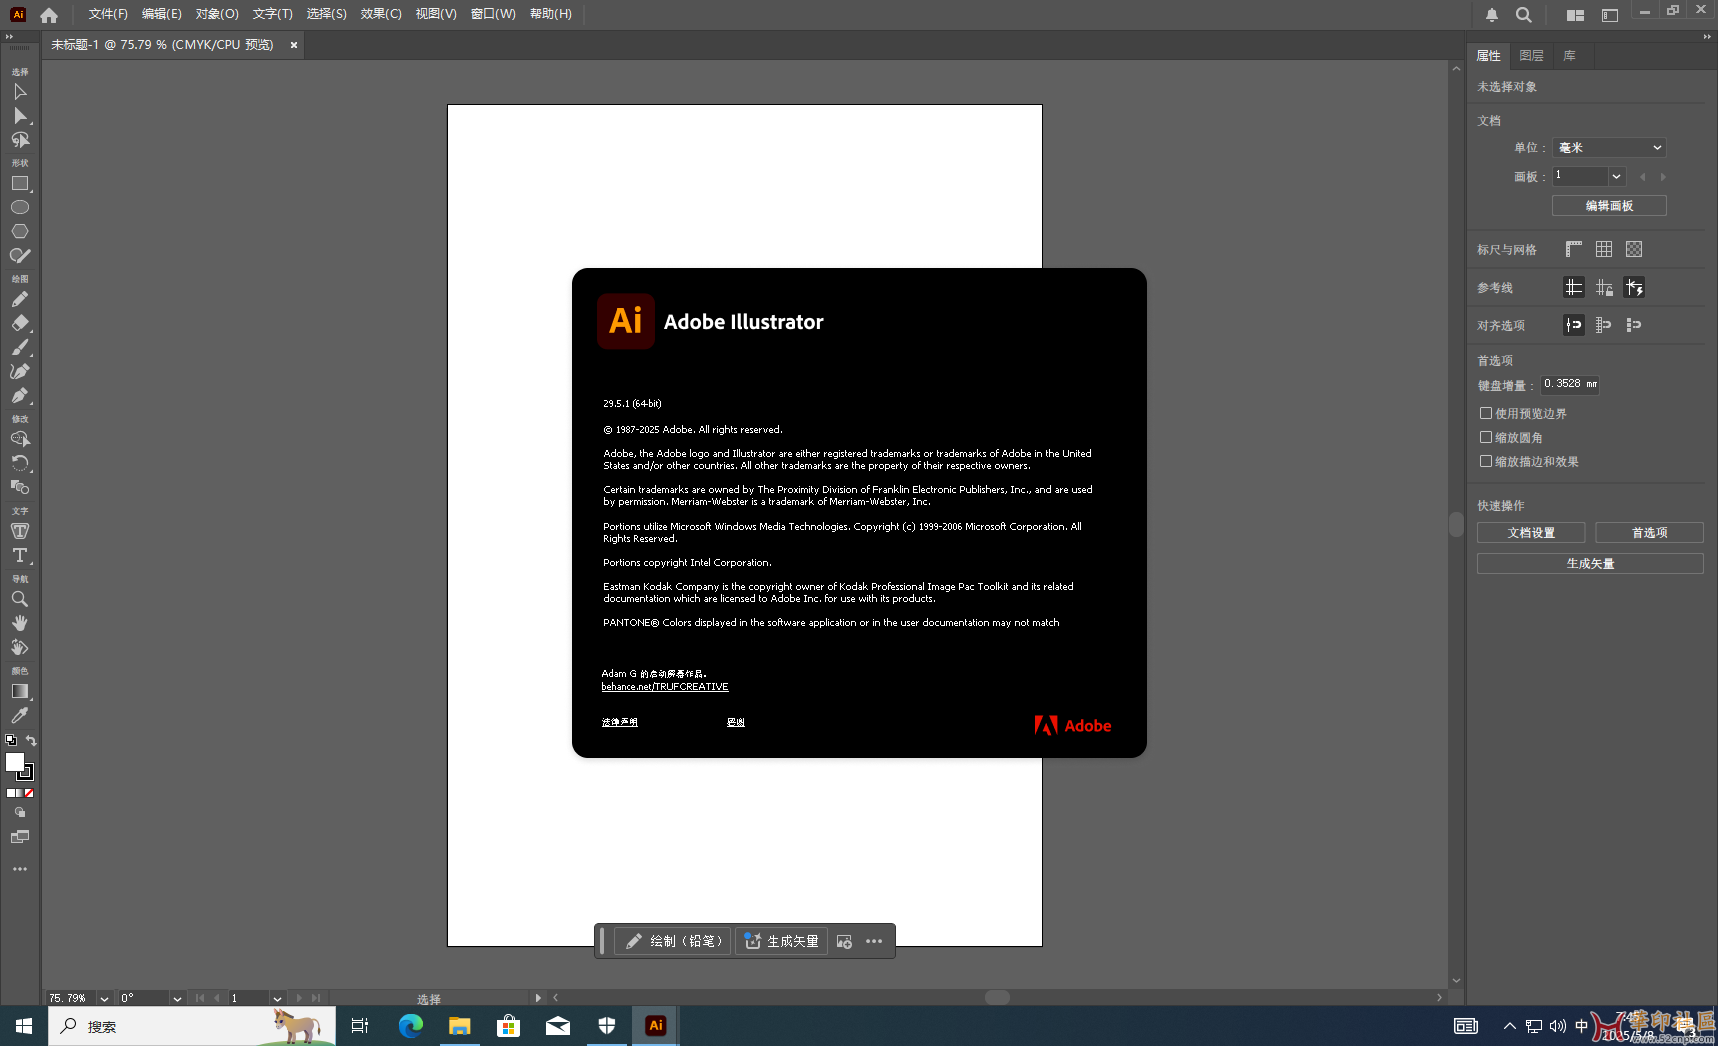
Task: Enable 缩放描边和效果 checkbox
Action: pos(1486,461)
